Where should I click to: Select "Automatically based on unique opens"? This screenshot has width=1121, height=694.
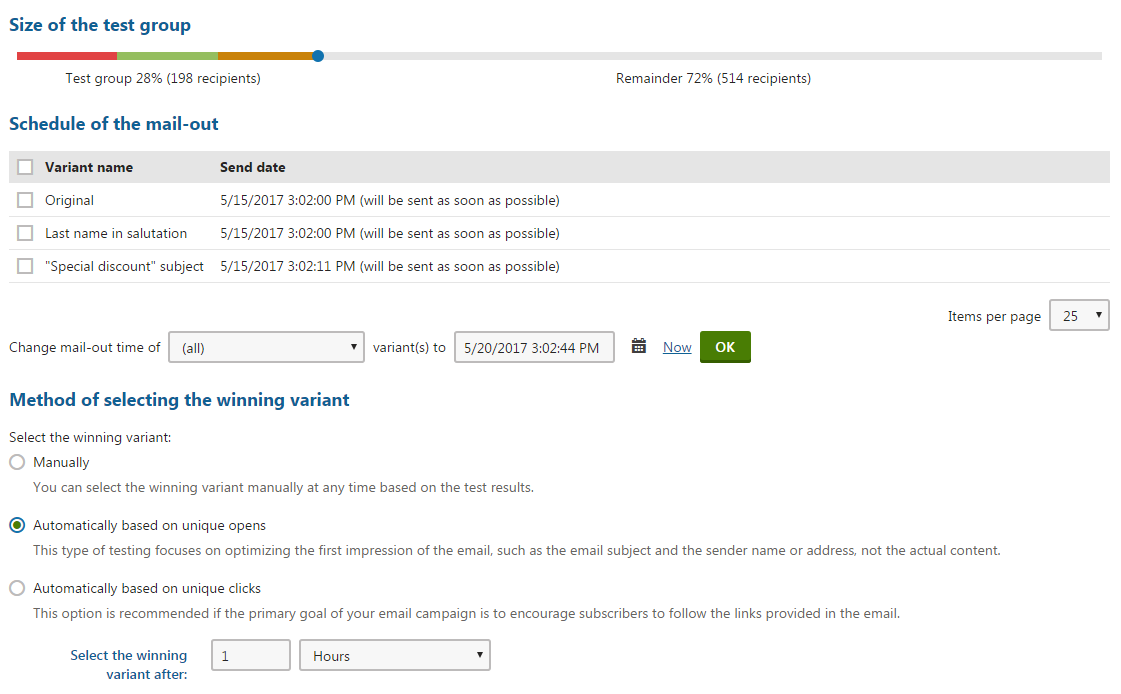[15, 525]
